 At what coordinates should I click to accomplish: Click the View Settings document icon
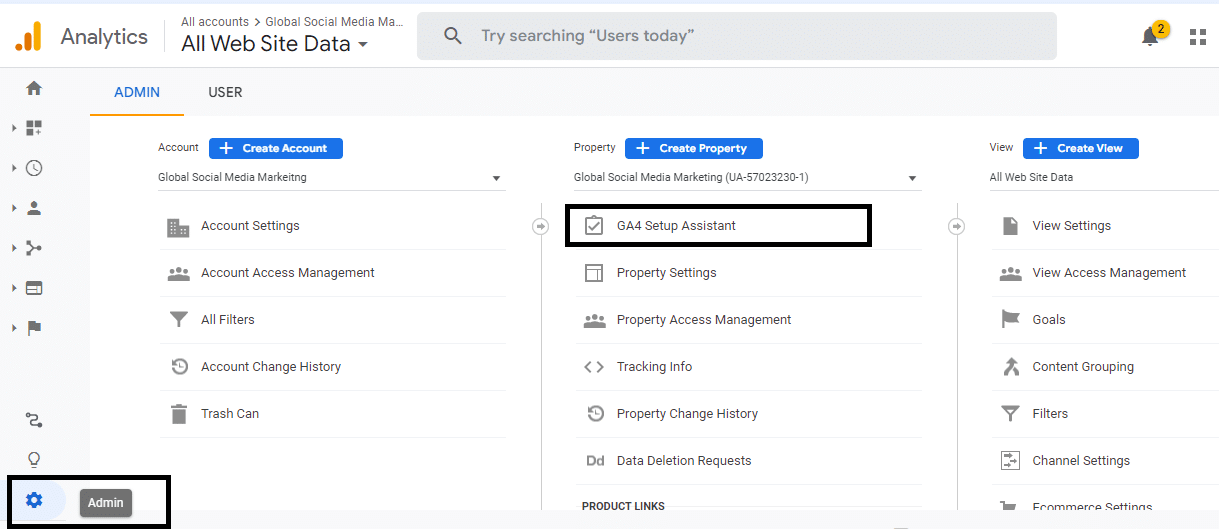click(1010, 226)
